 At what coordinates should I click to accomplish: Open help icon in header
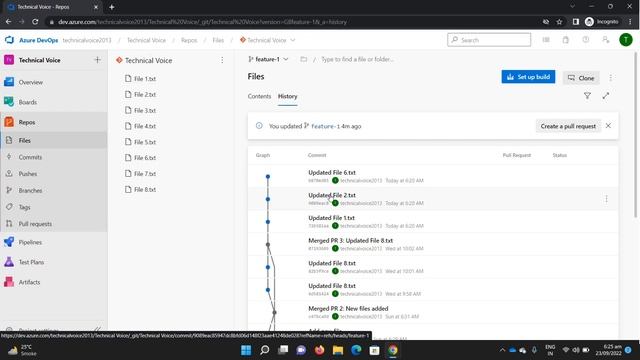586,40
